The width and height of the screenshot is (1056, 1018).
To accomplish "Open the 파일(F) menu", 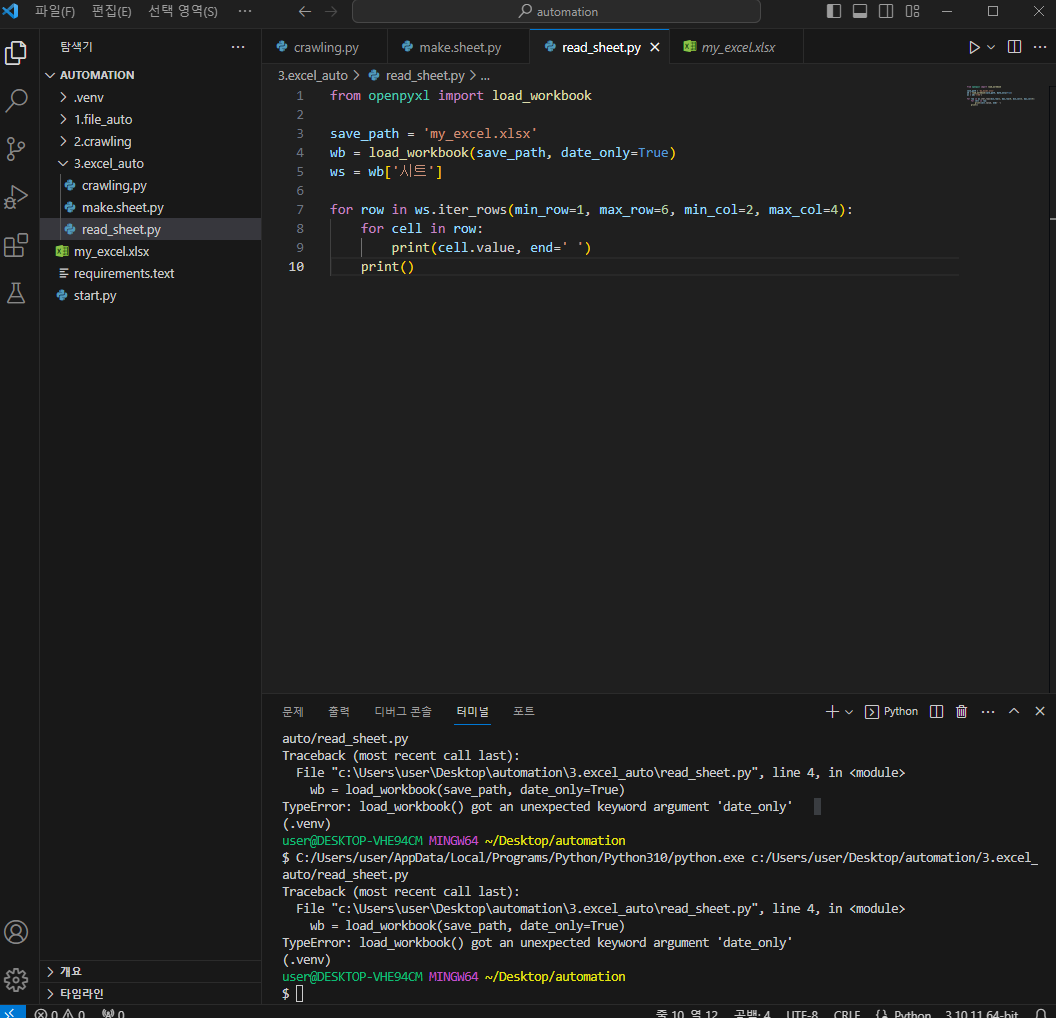I will point(55,11).
